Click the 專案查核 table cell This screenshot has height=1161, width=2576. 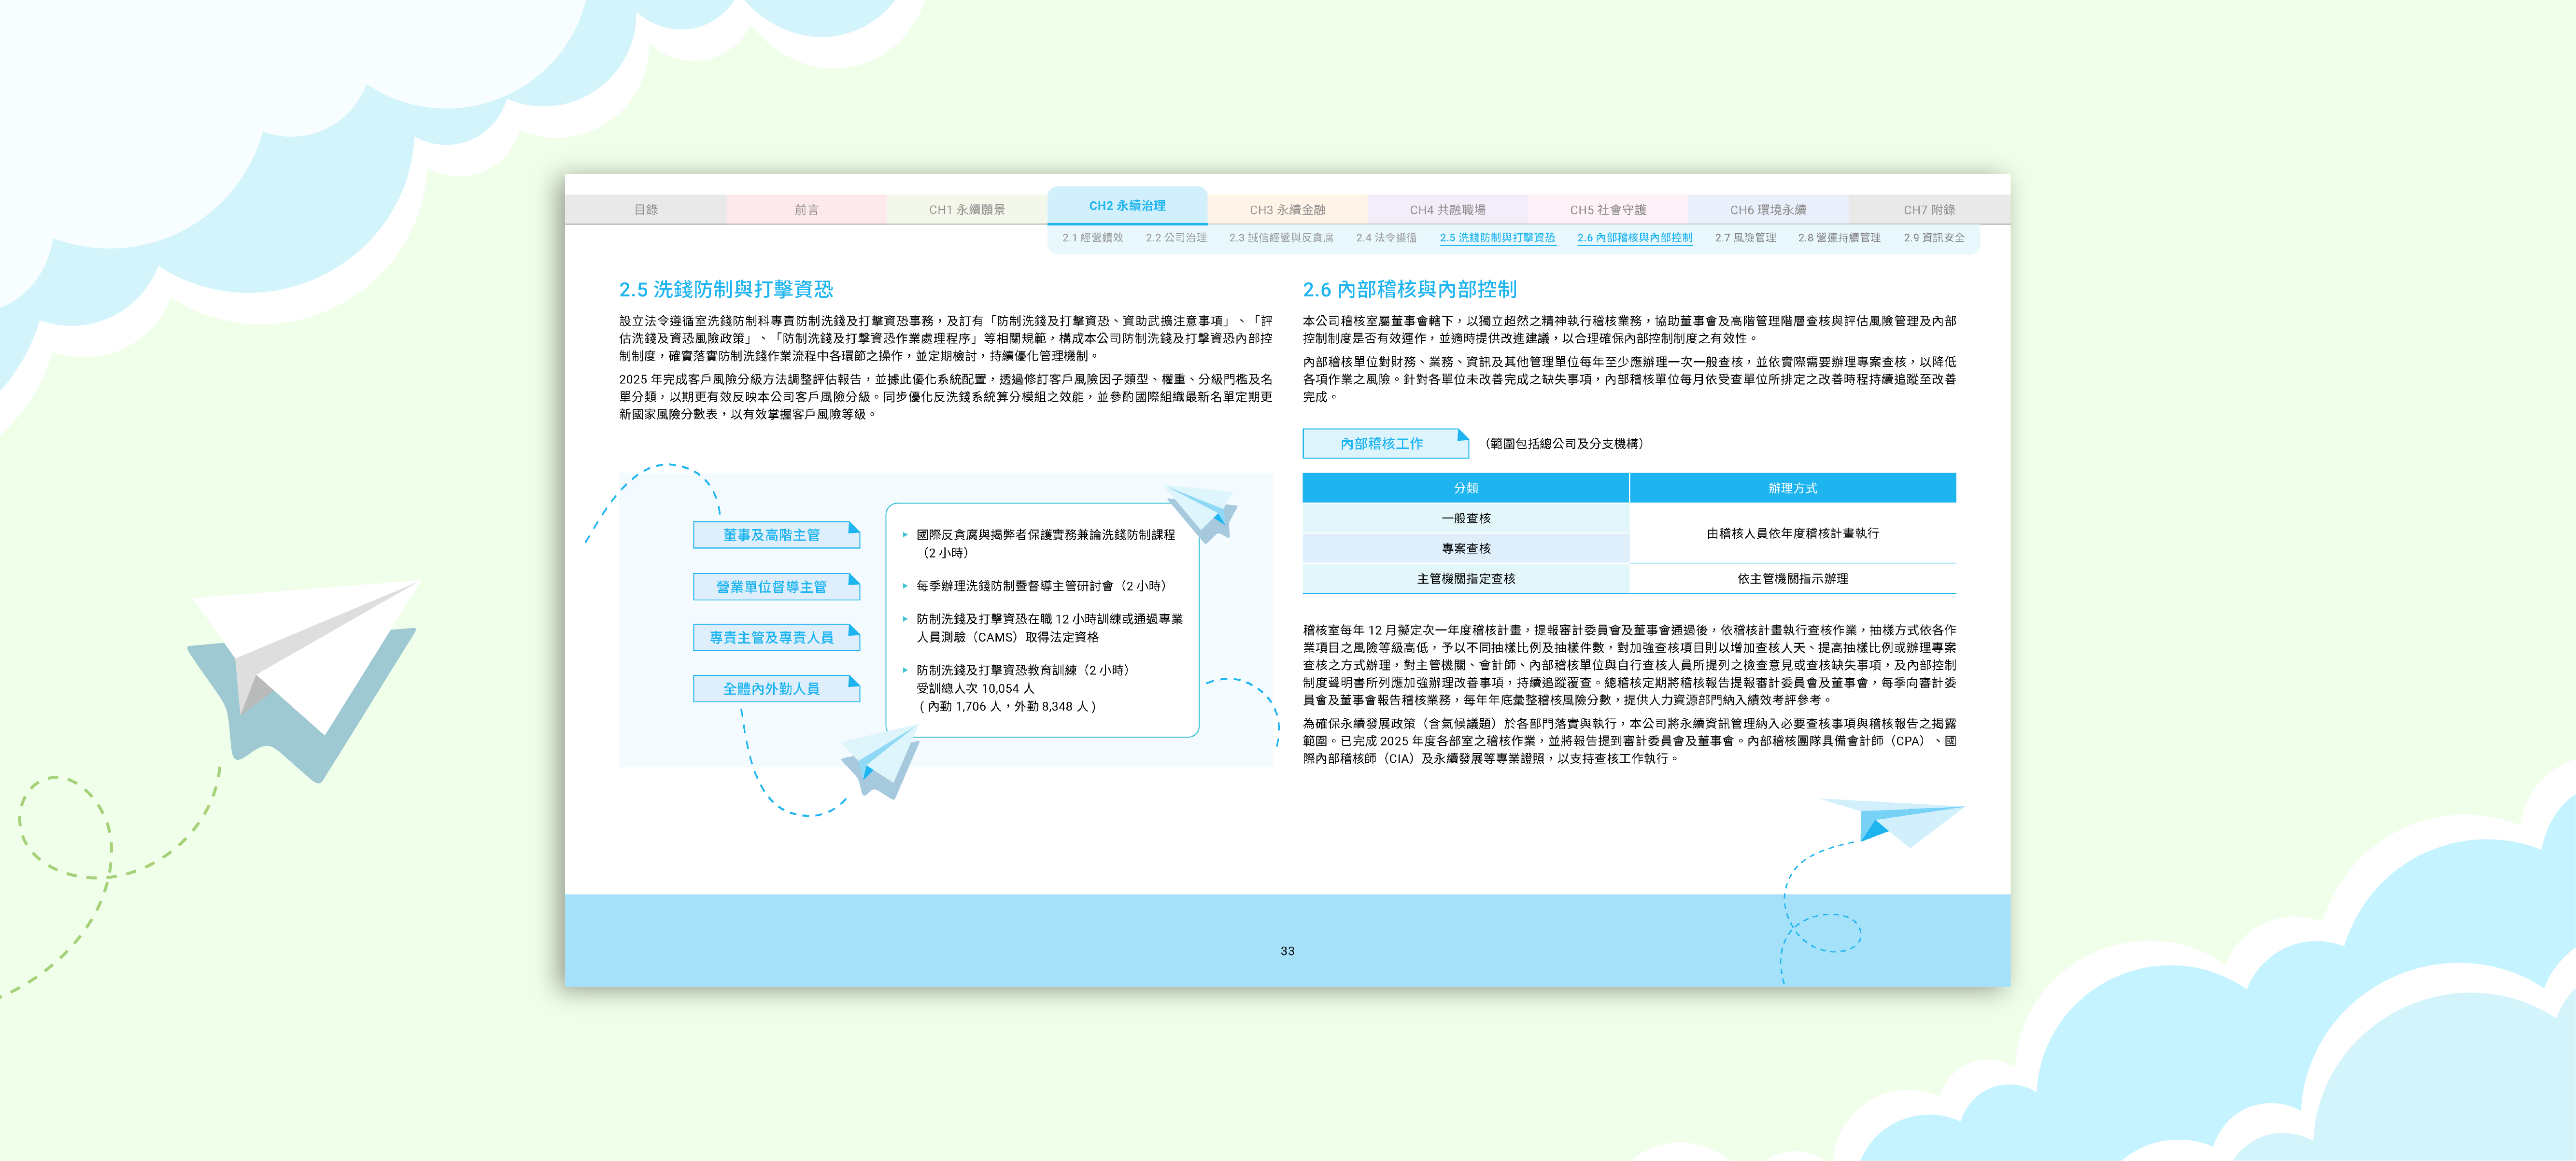click(x=1465, y=548)
